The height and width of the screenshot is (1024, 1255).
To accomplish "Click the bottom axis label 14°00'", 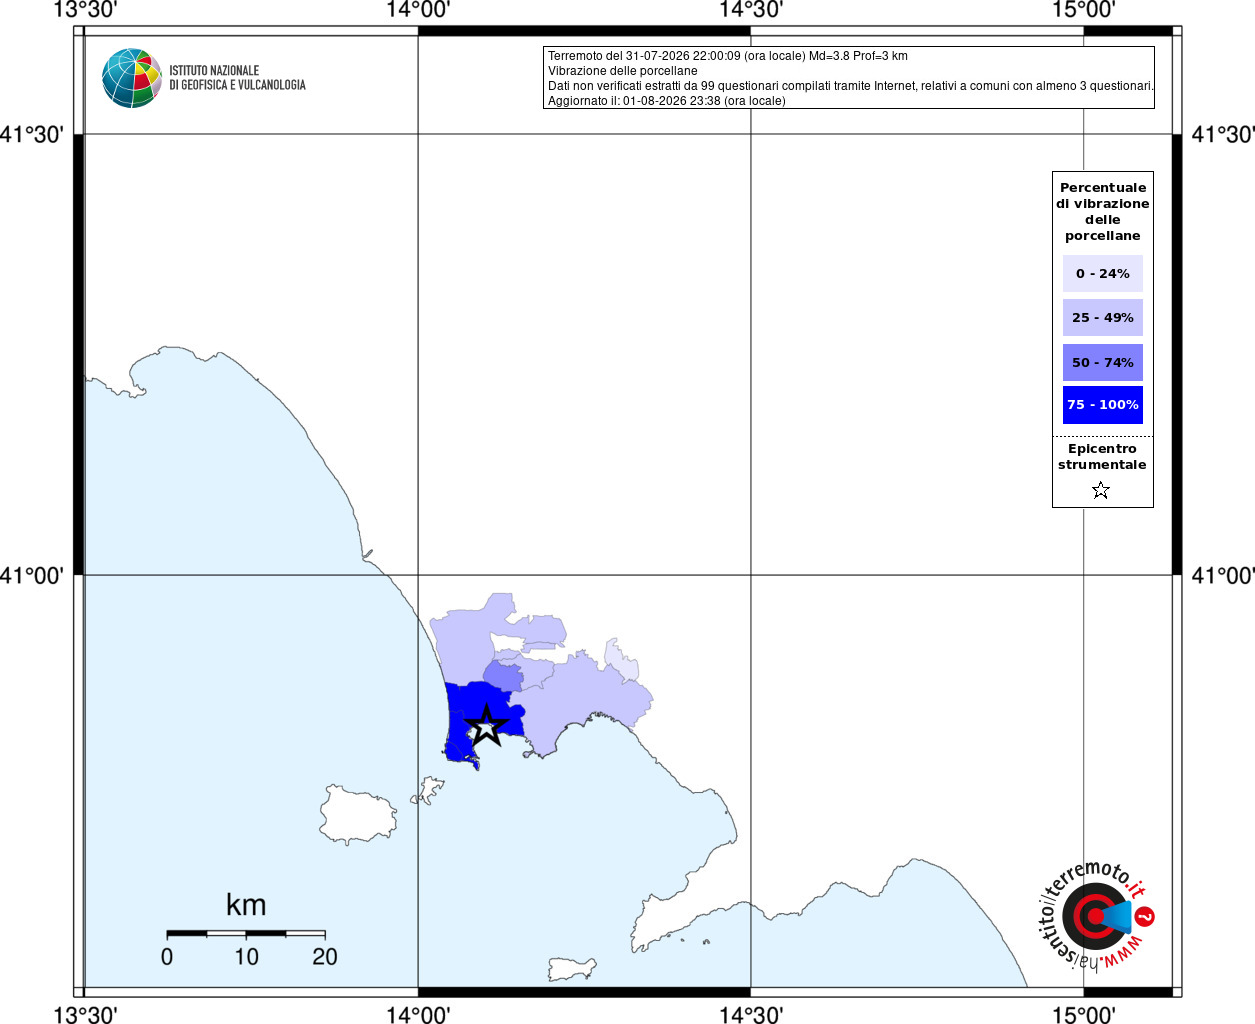I will tap(418, 1014).
